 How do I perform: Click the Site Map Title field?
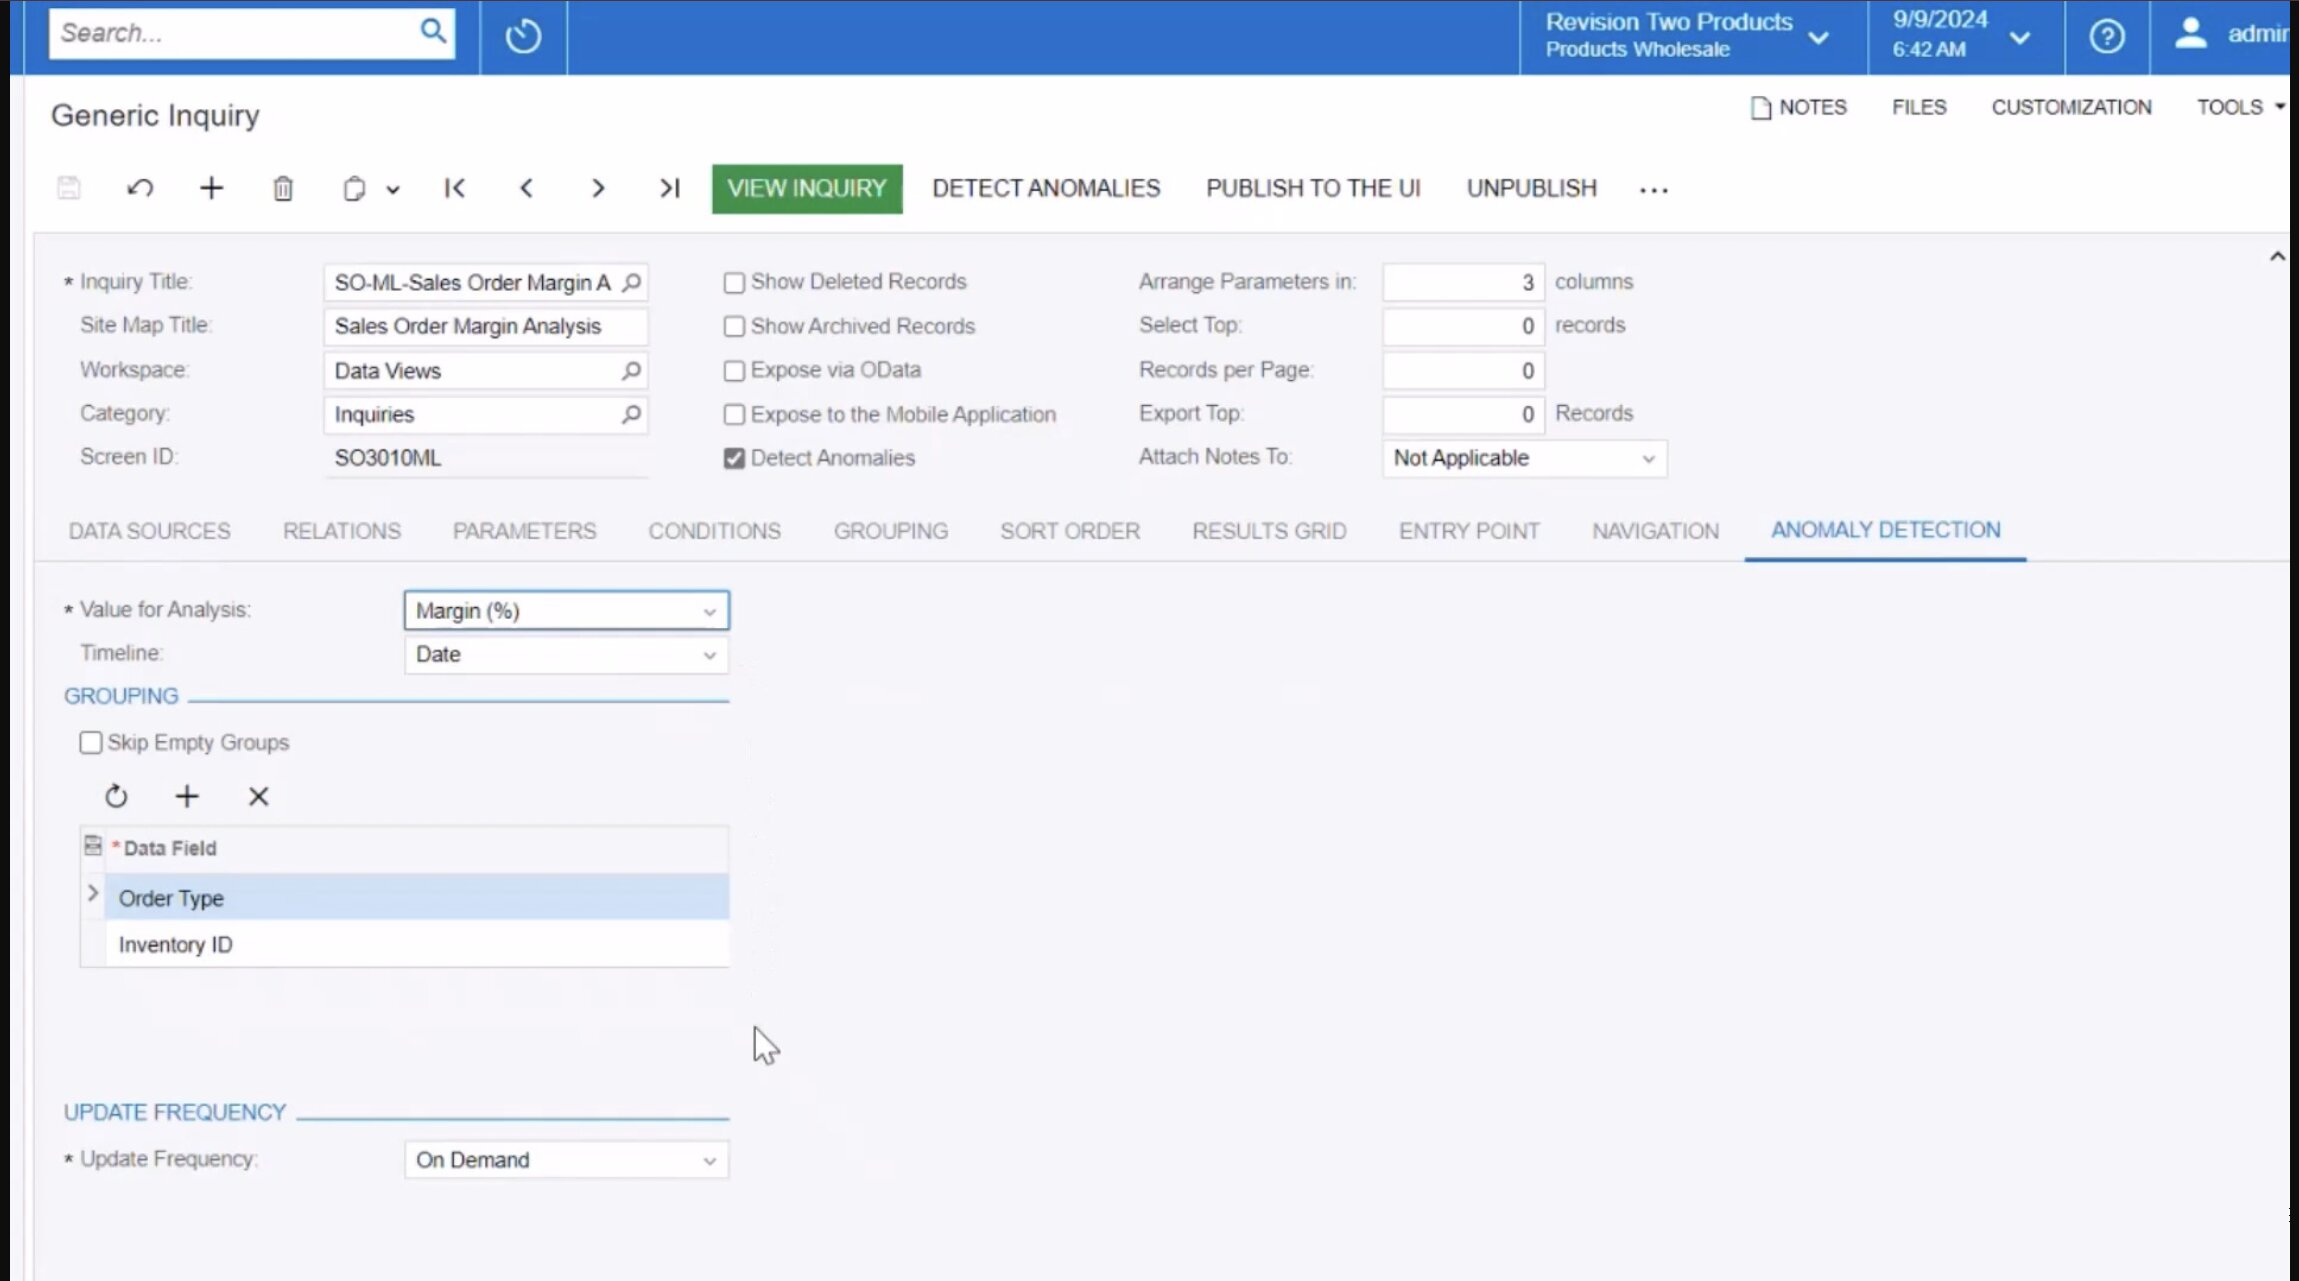[x=484, y=327]
